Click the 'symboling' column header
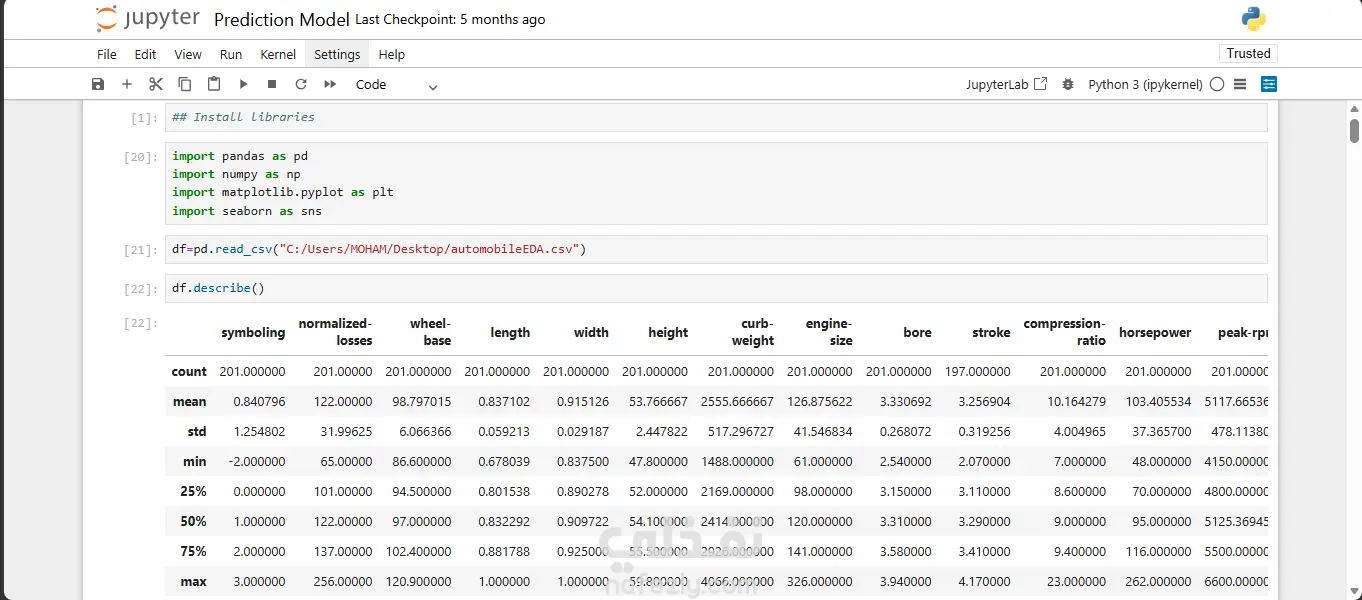Viewport: 1362px width, 600px height. coord(253,333)
